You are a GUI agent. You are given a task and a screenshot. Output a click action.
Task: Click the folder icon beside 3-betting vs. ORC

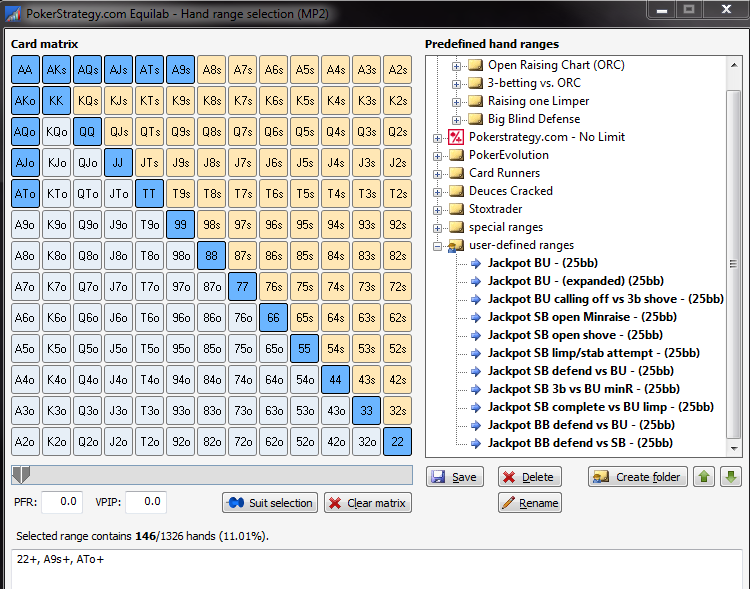click(475, 83)
